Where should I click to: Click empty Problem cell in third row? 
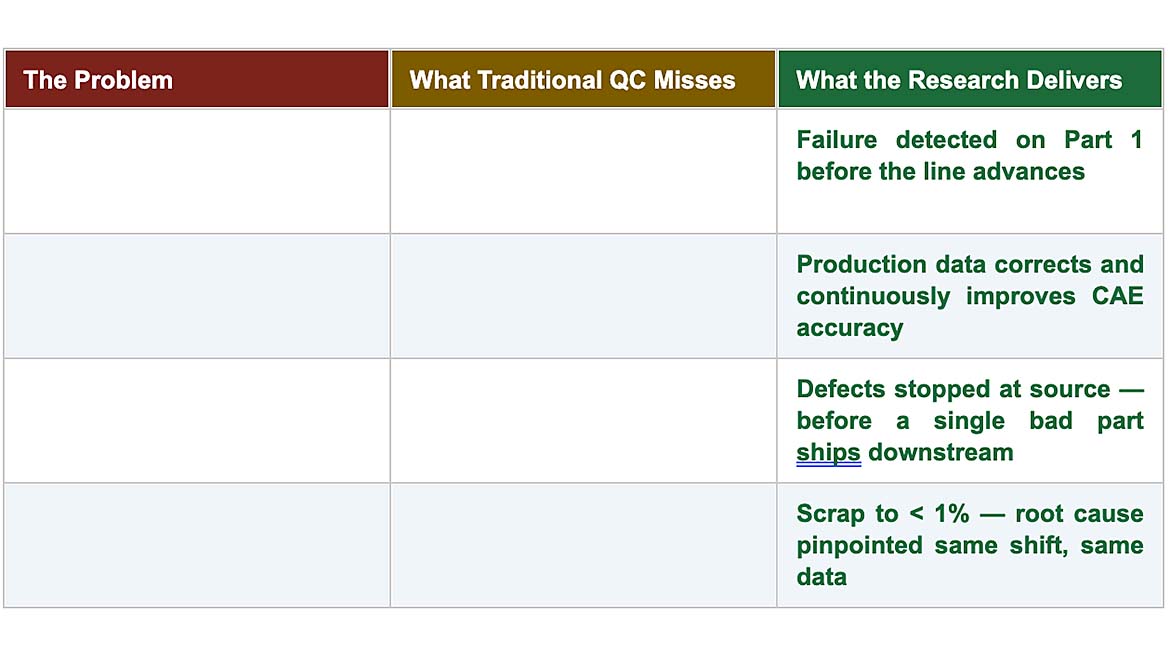pyautogui.click(x=197, y=421)
